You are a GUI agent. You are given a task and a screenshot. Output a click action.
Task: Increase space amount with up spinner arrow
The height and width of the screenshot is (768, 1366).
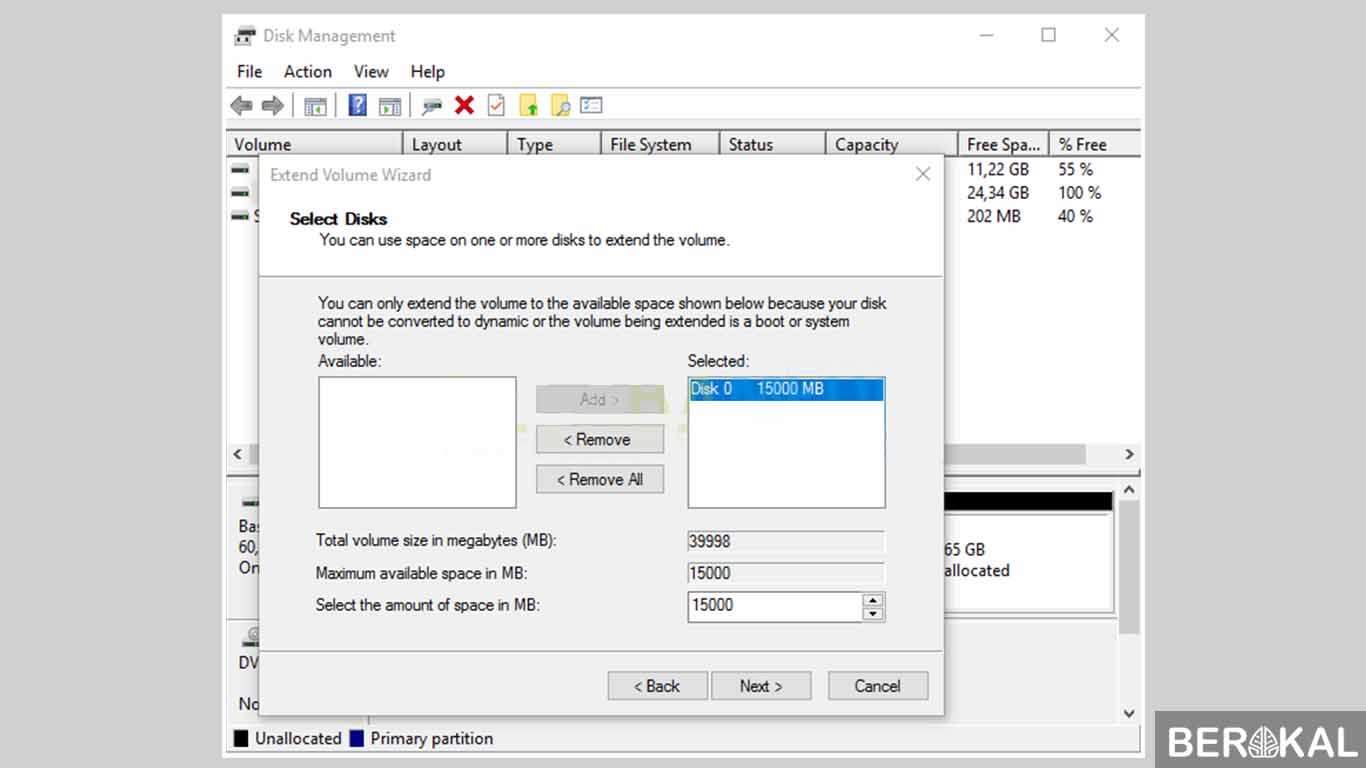pos(873,600)
